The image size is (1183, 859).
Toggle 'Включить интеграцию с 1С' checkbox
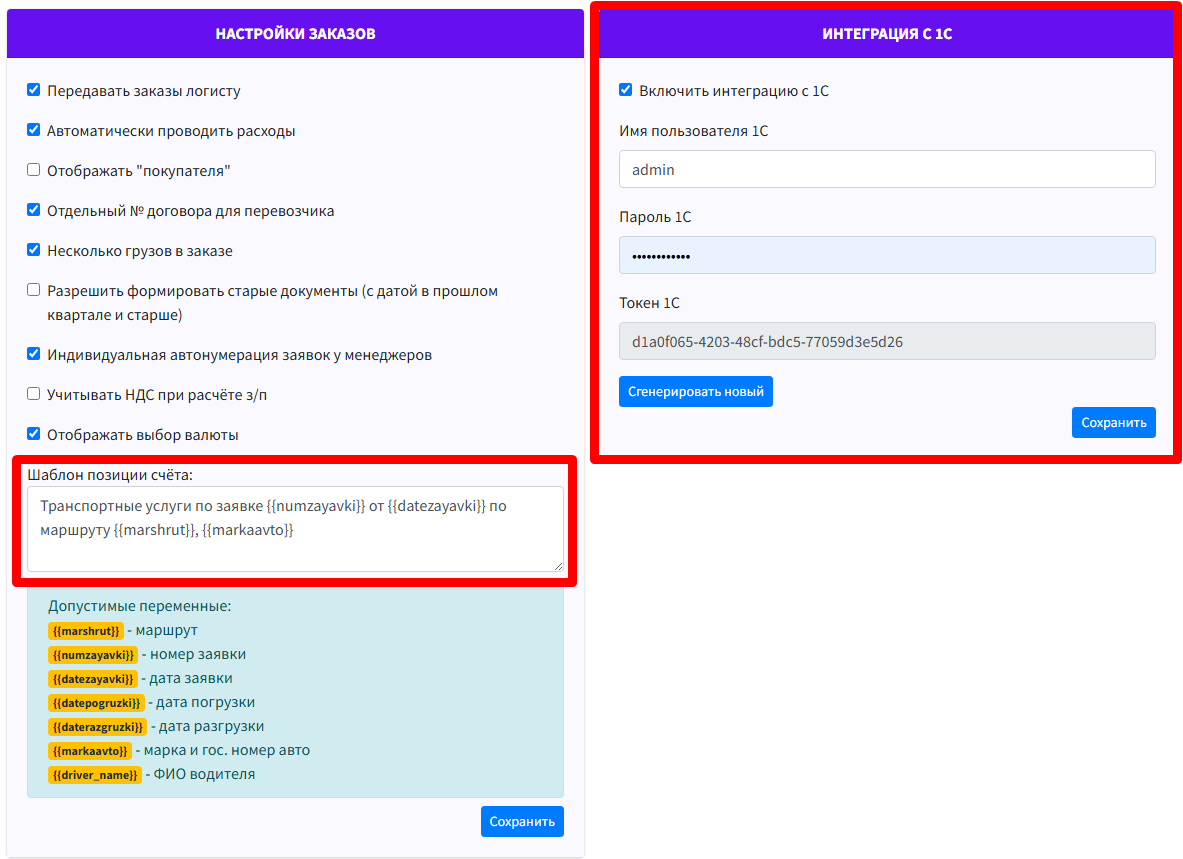[626, 90]
